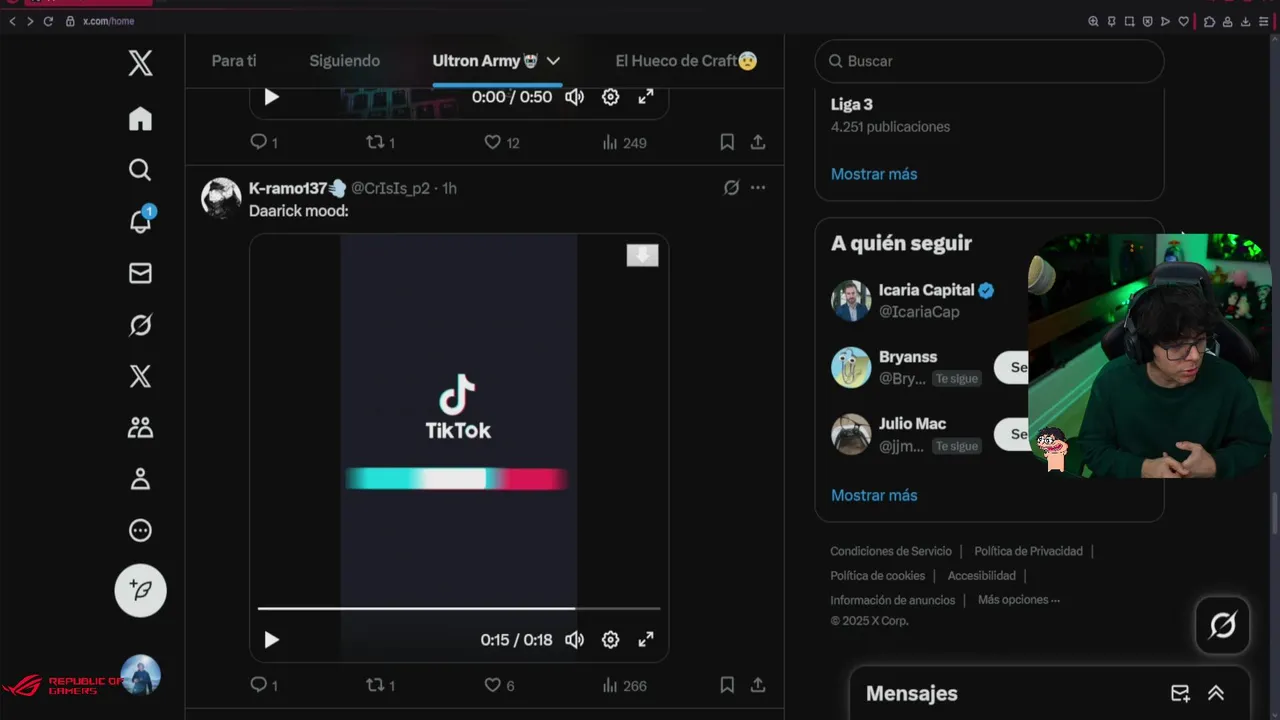
Task: Click download overlay icon on TikTok video
Action: [642, 255]
